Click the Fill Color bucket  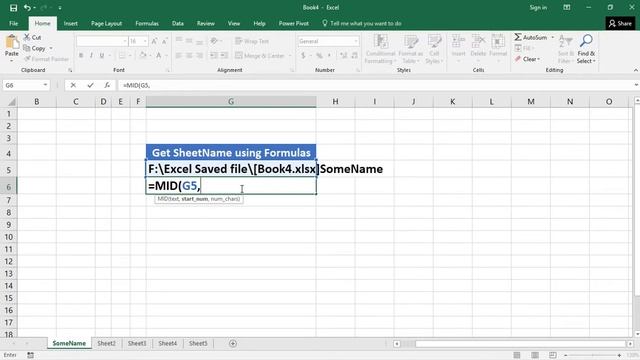(x=142, y=55)
